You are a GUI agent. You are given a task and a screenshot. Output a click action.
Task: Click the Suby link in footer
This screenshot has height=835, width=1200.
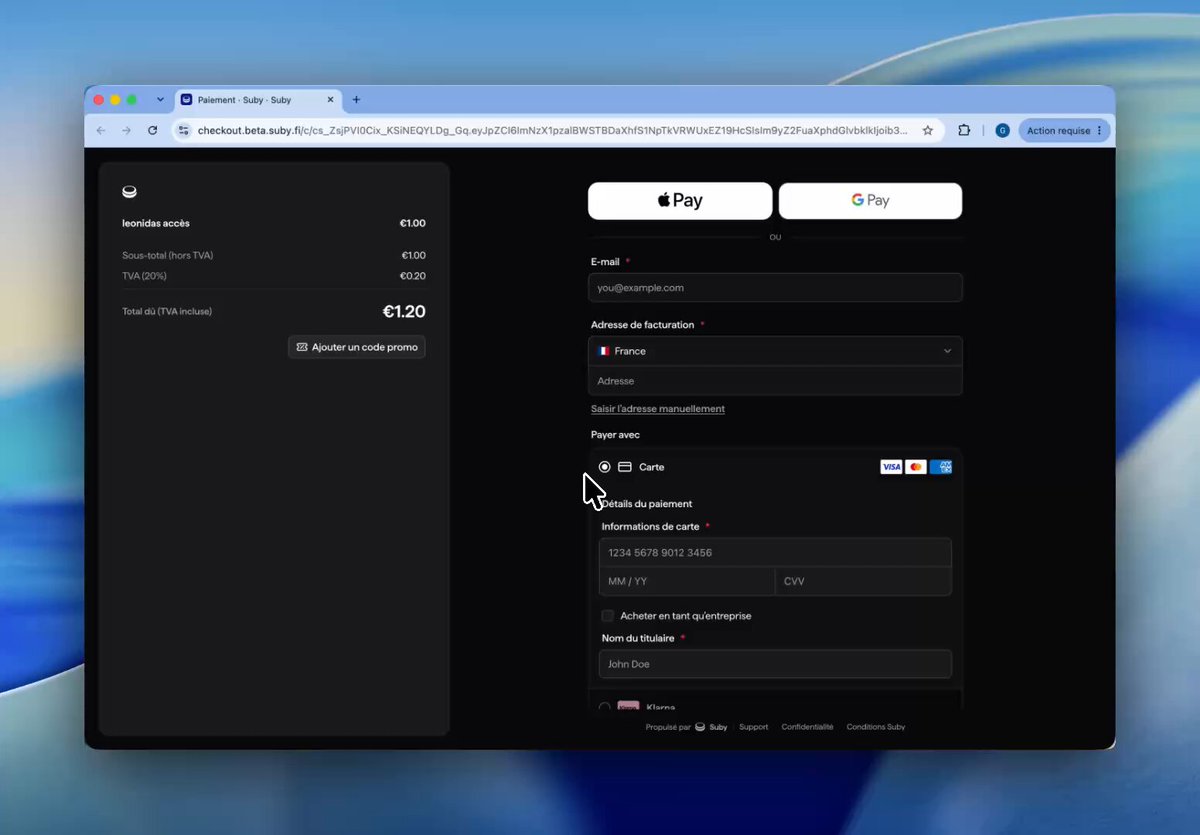click(712, 727)
